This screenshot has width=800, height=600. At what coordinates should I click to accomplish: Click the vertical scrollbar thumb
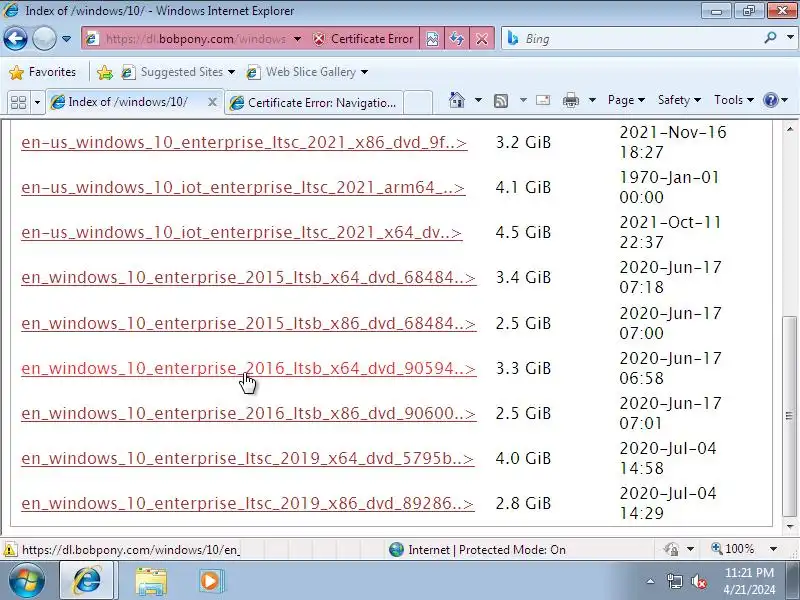click(x=790, y=416)
